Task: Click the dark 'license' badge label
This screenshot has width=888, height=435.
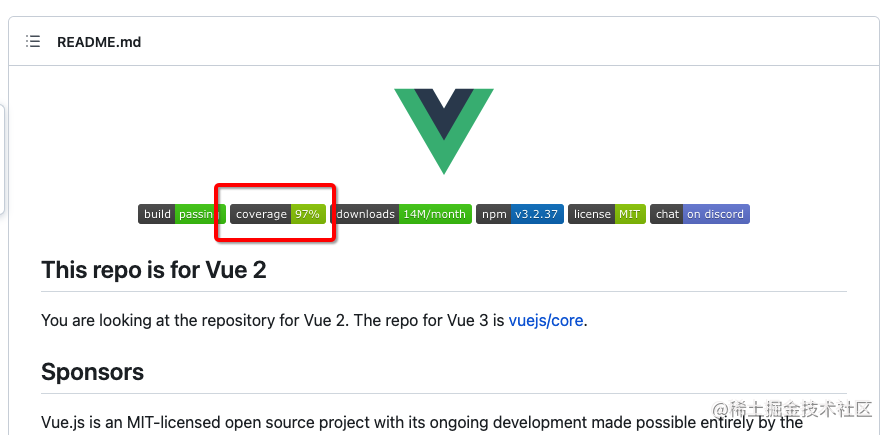Action: point(591,214)
